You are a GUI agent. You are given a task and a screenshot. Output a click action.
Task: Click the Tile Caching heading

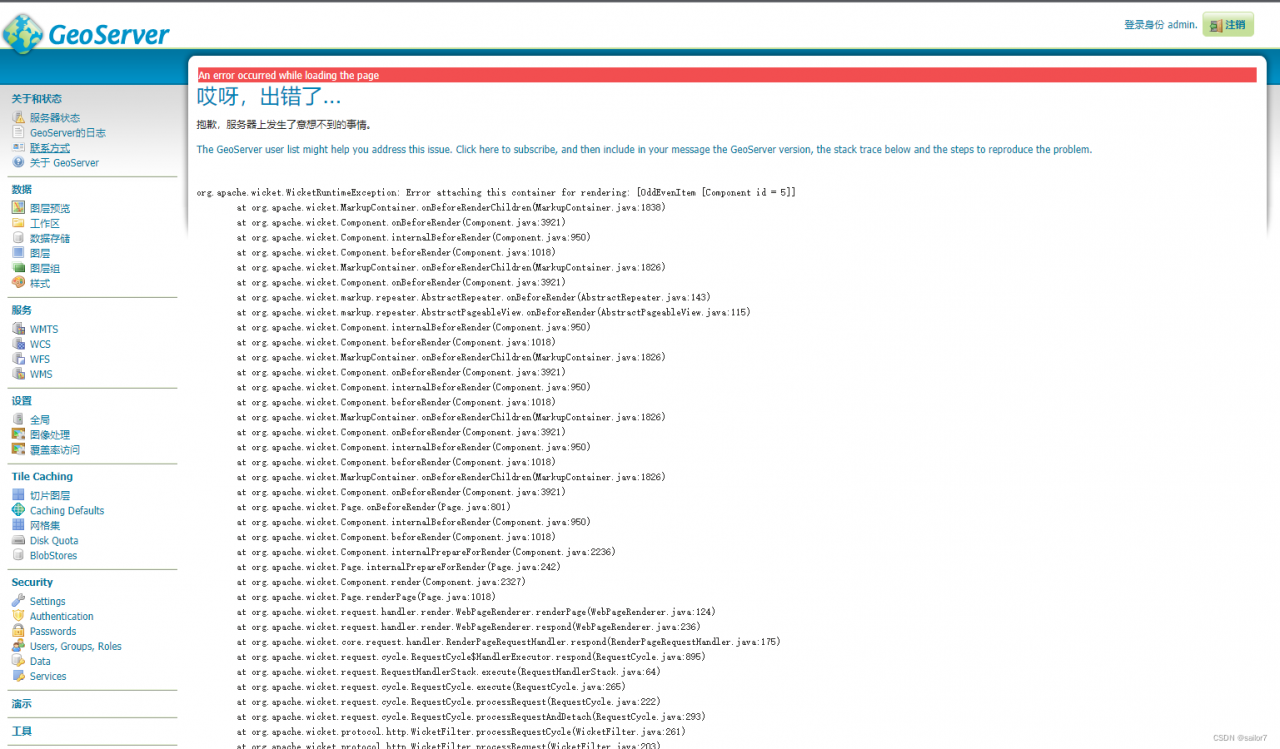tap(42, 477)
